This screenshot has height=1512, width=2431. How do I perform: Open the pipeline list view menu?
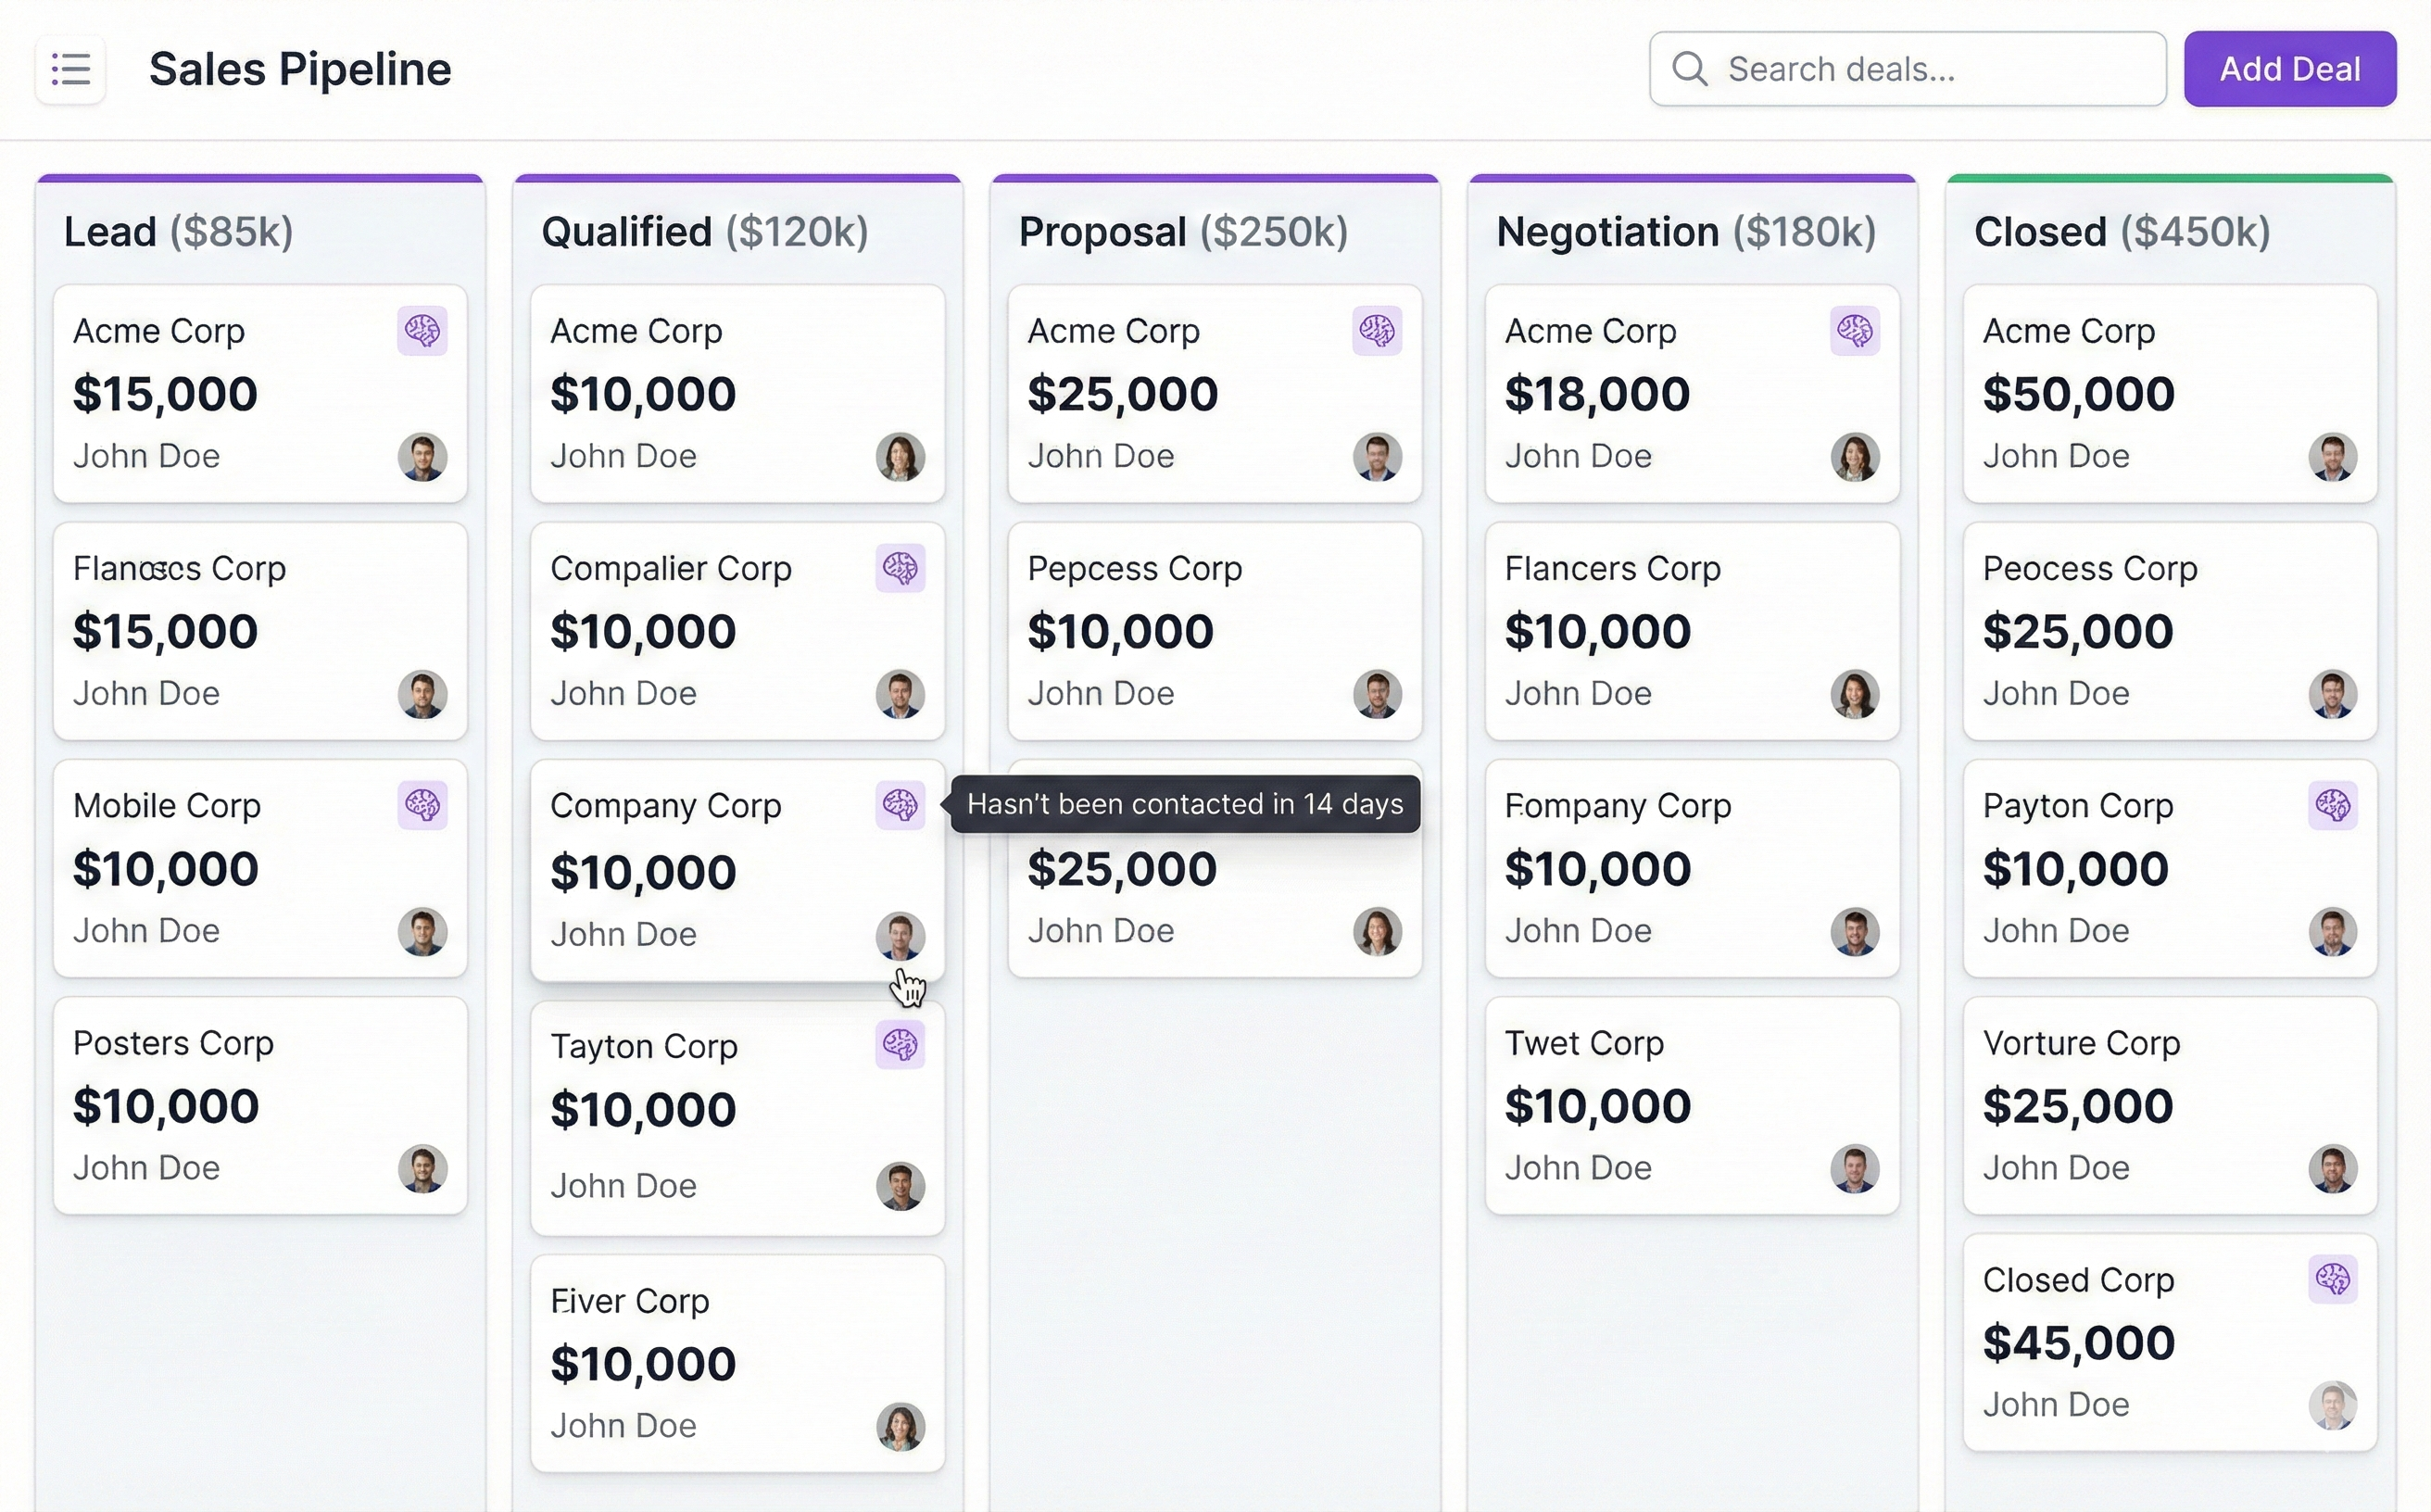[70, 68]
